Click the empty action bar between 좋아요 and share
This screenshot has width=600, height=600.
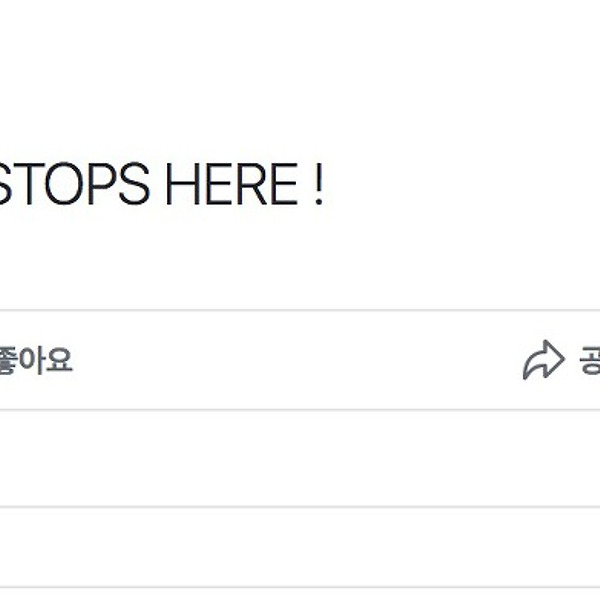pos(298,360)
